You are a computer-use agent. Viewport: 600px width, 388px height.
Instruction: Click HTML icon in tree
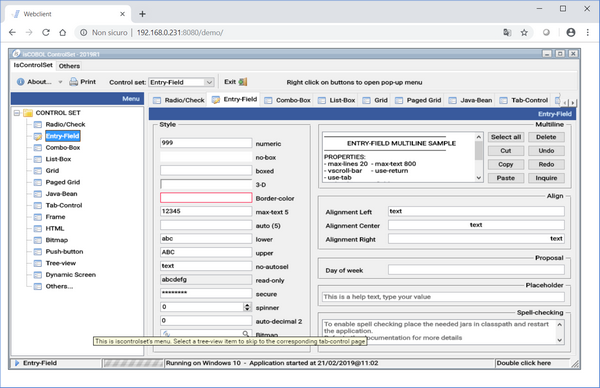click(38, 228)
